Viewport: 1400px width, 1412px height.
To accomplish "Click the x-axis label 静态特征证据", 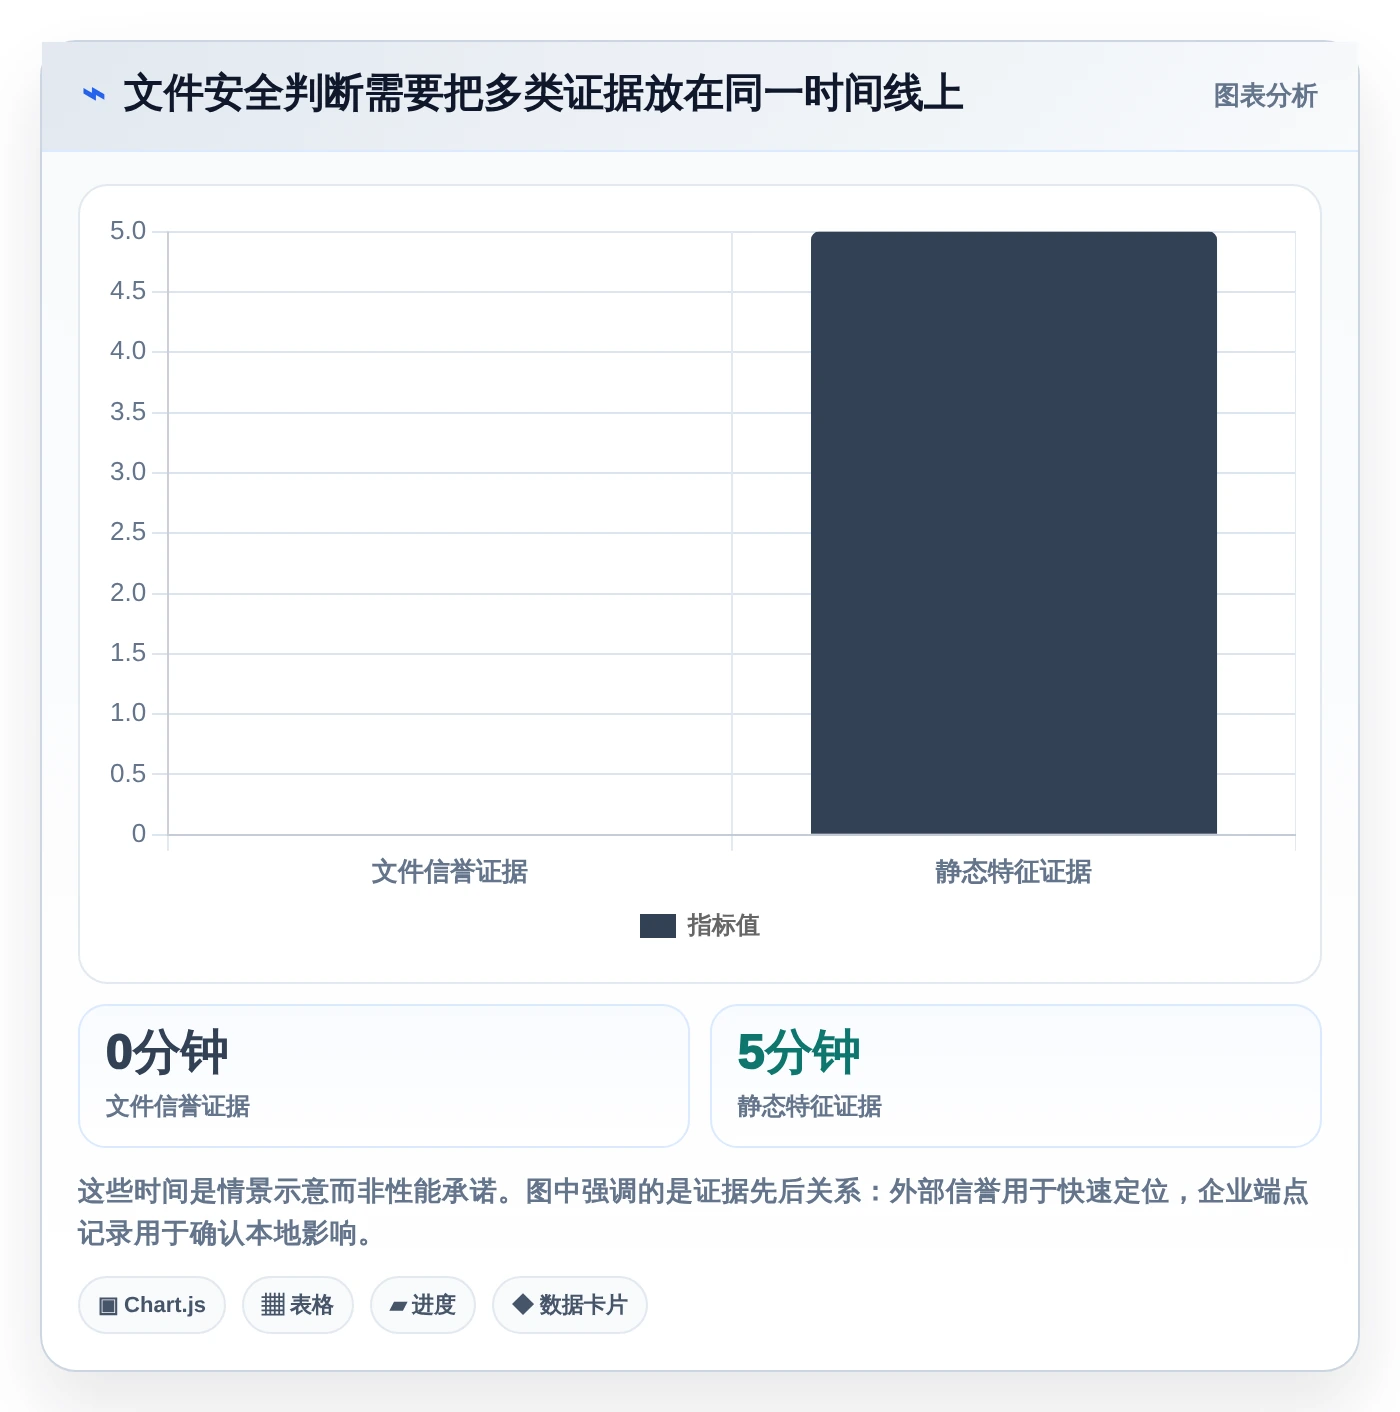I will pyautogui.click(x=1014, y=872).
